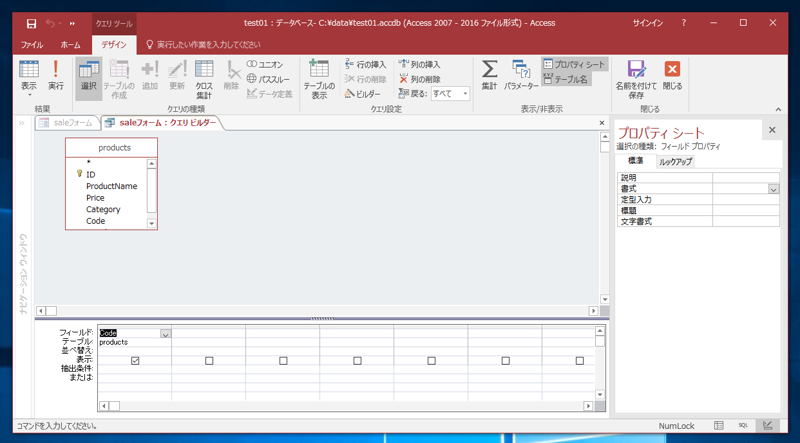Run the query with 実行 icon
This screenshot has width=800, height=443.
coord(56,74)
